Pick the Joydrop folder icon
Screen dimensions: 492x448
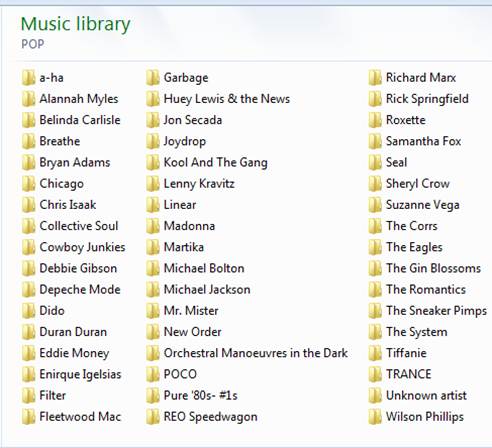click(x=153, y=141)
